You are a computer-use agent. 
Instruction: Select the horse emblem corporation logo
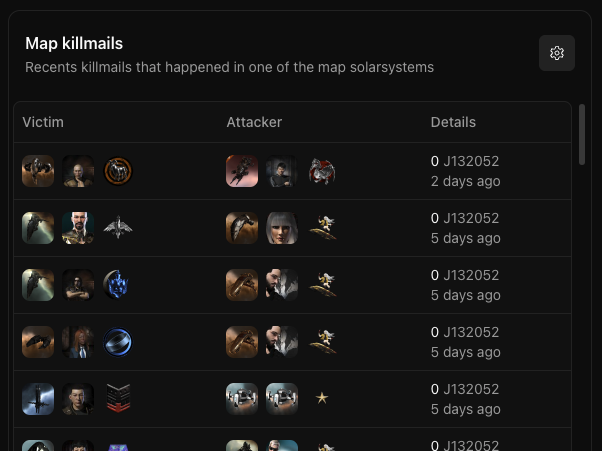118,171
